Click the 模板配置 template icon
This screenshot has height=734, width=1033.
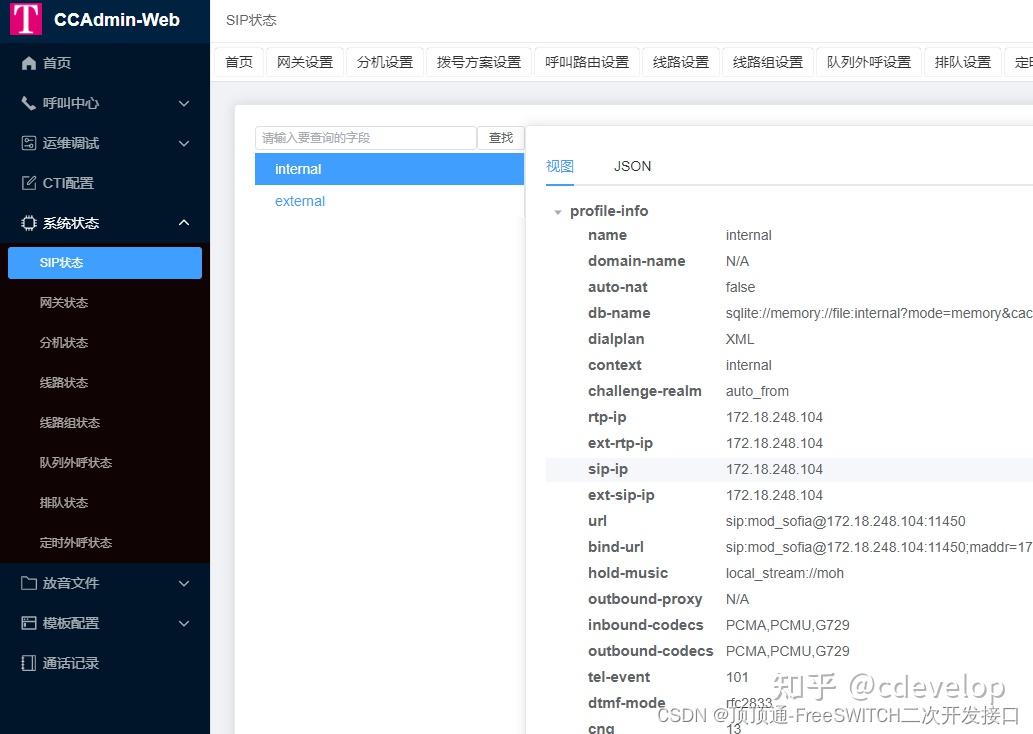[28, 623]
